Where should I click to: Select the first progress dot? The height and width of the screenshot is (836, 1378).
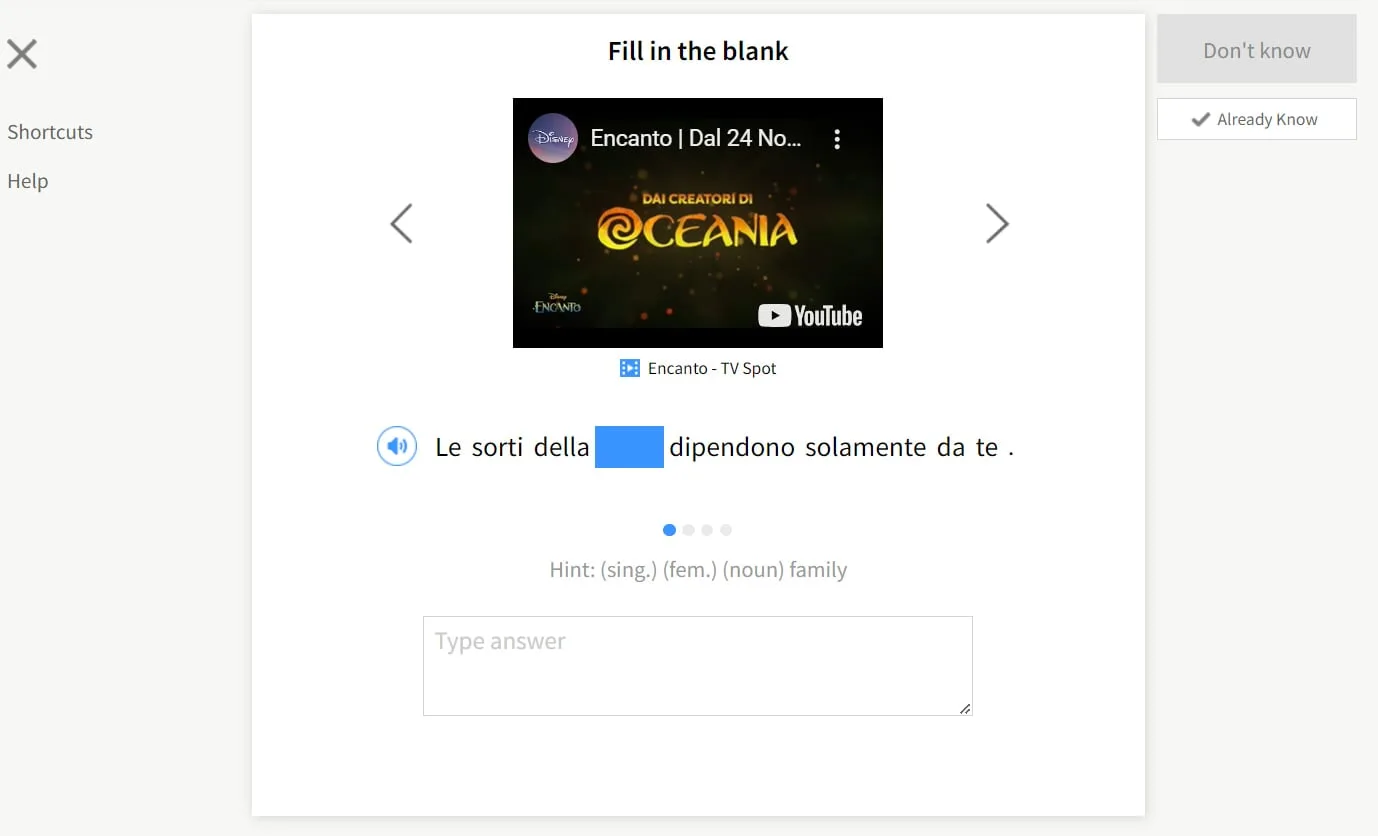[669, 530]
